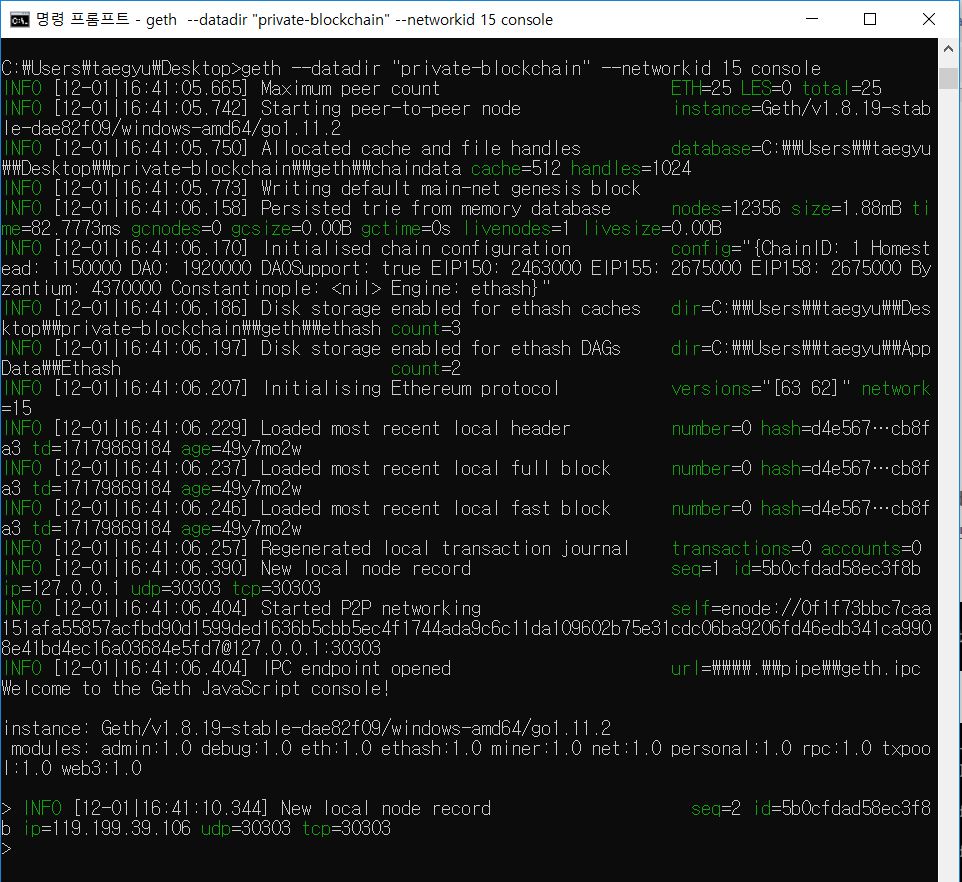Click the 'seq=2' value
Screen dimensions: 962x882
[716, 808]
